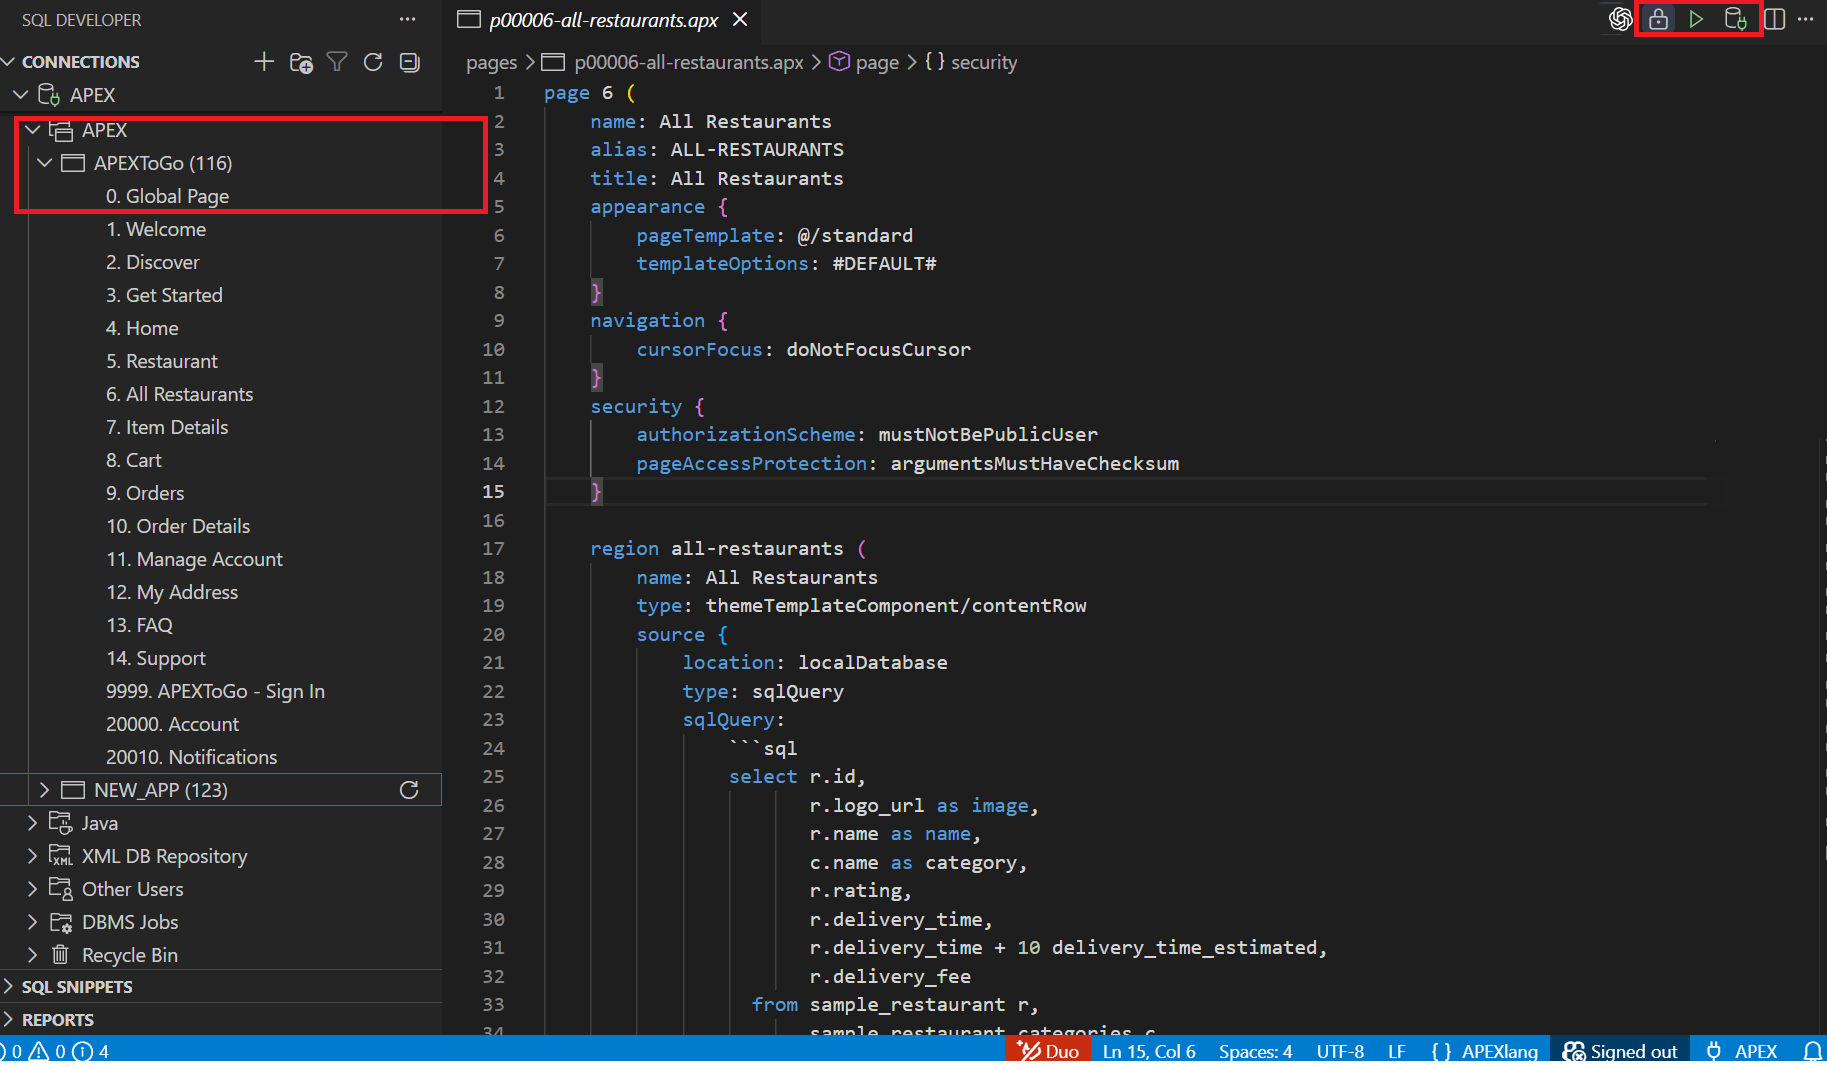Expand the Java node
1827x1067 pixels.
point(32,823)
